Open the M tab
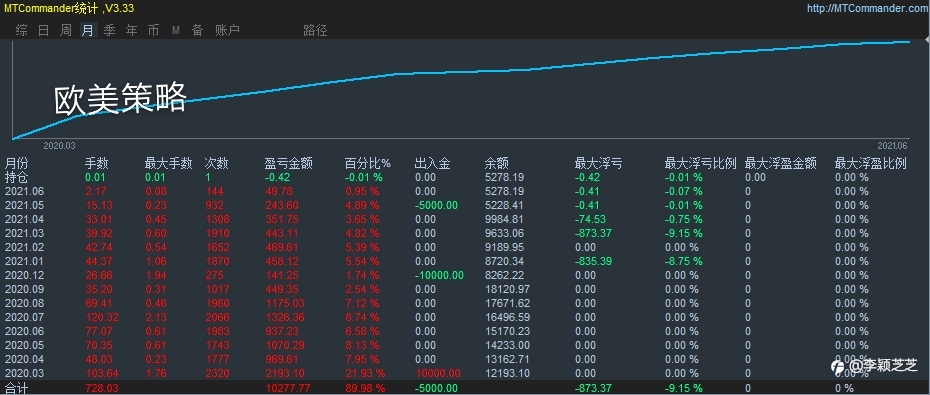Viewport: 930px width, 395px height. point(176,30)
